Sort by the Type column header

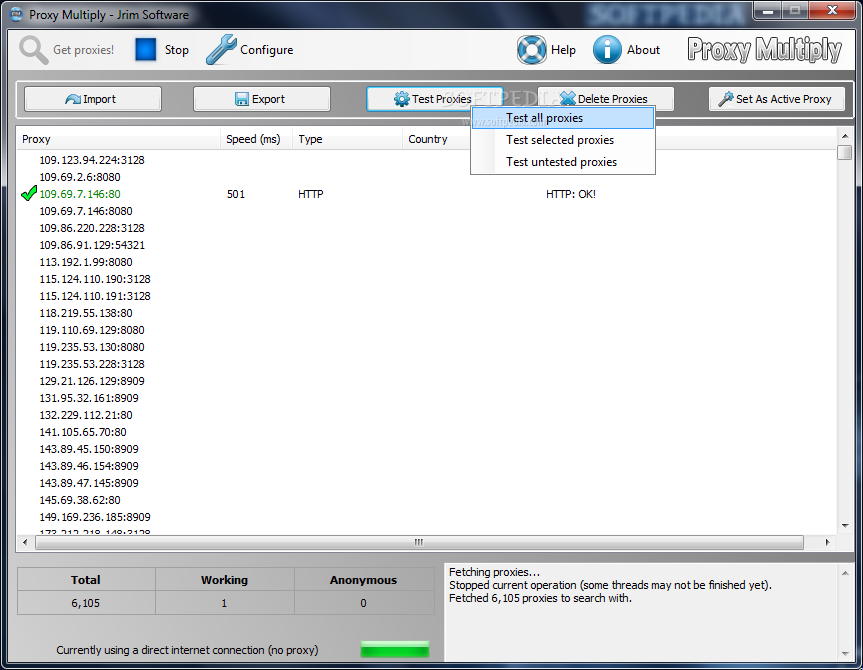tap(347, 139)
